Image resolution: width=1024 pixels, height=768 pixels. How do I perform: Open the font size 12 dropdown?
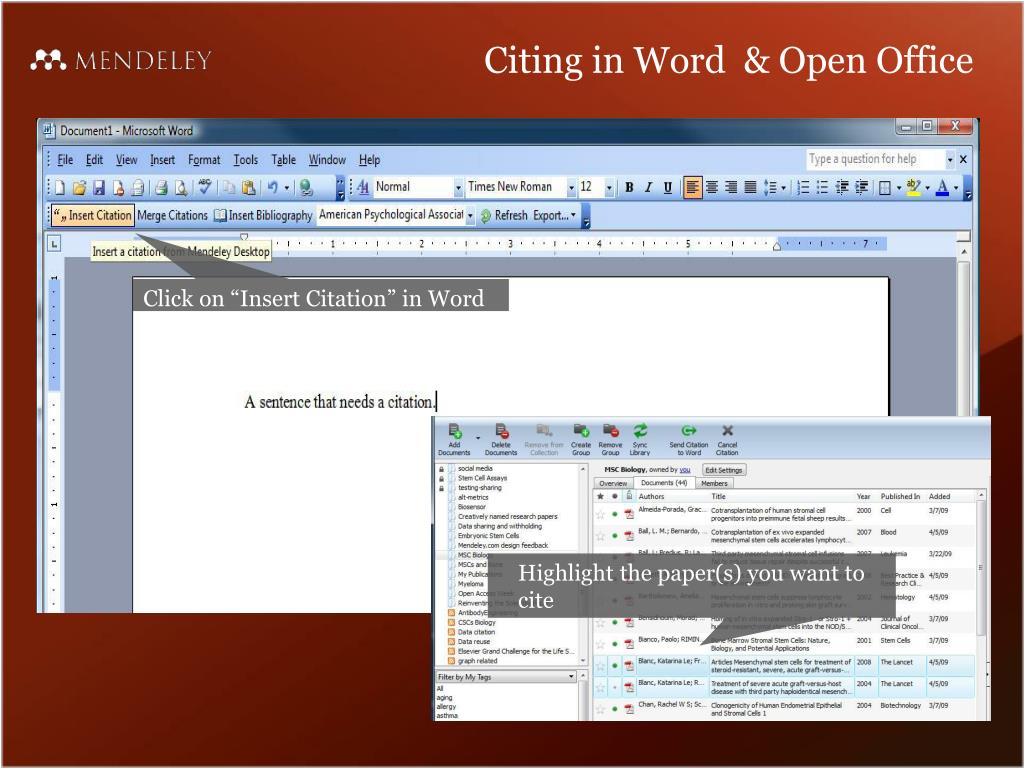tap(609, 188)
